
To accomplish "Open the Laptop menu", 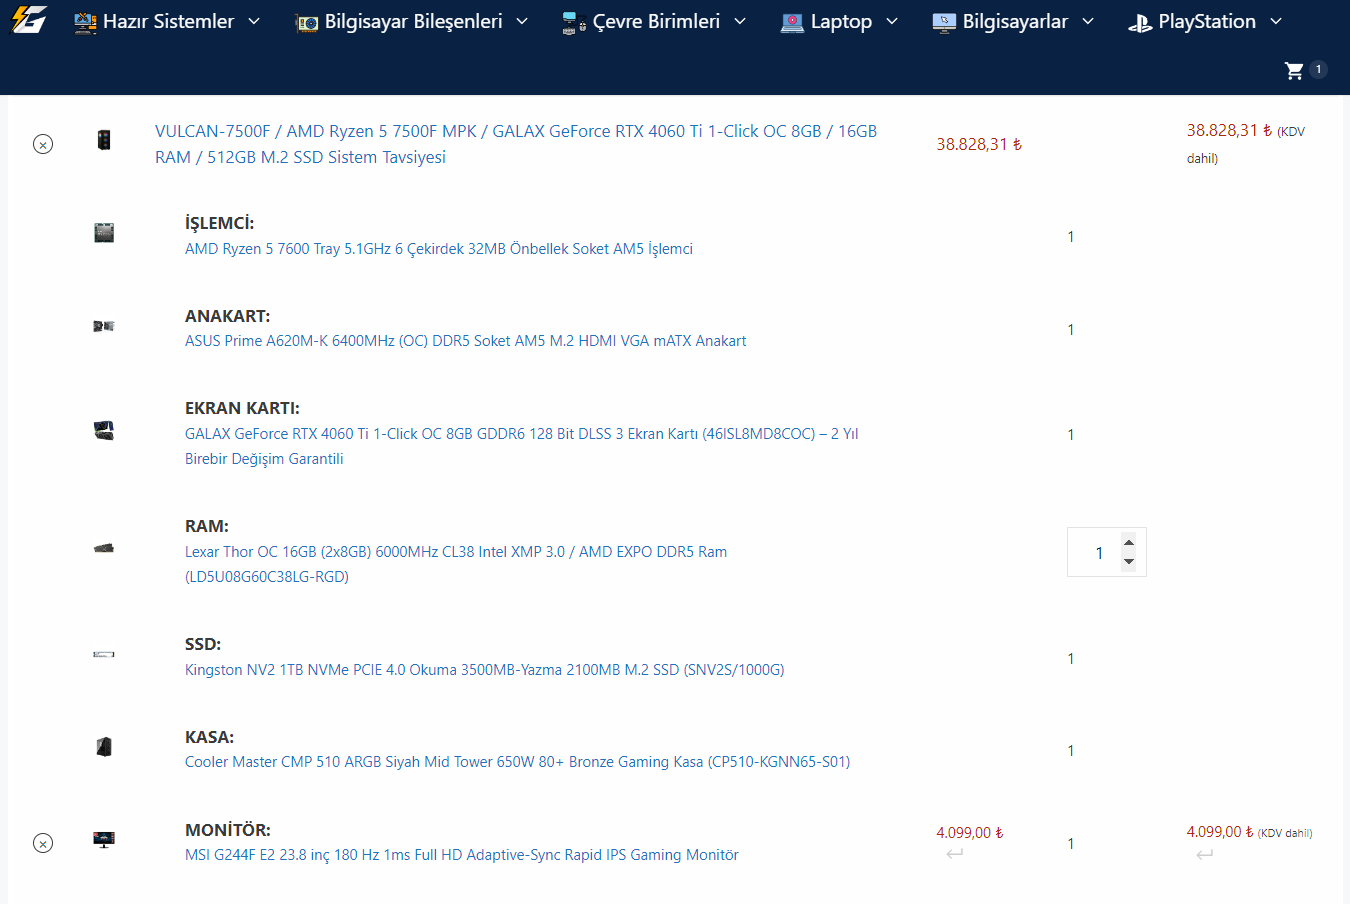I will point(840,21).
